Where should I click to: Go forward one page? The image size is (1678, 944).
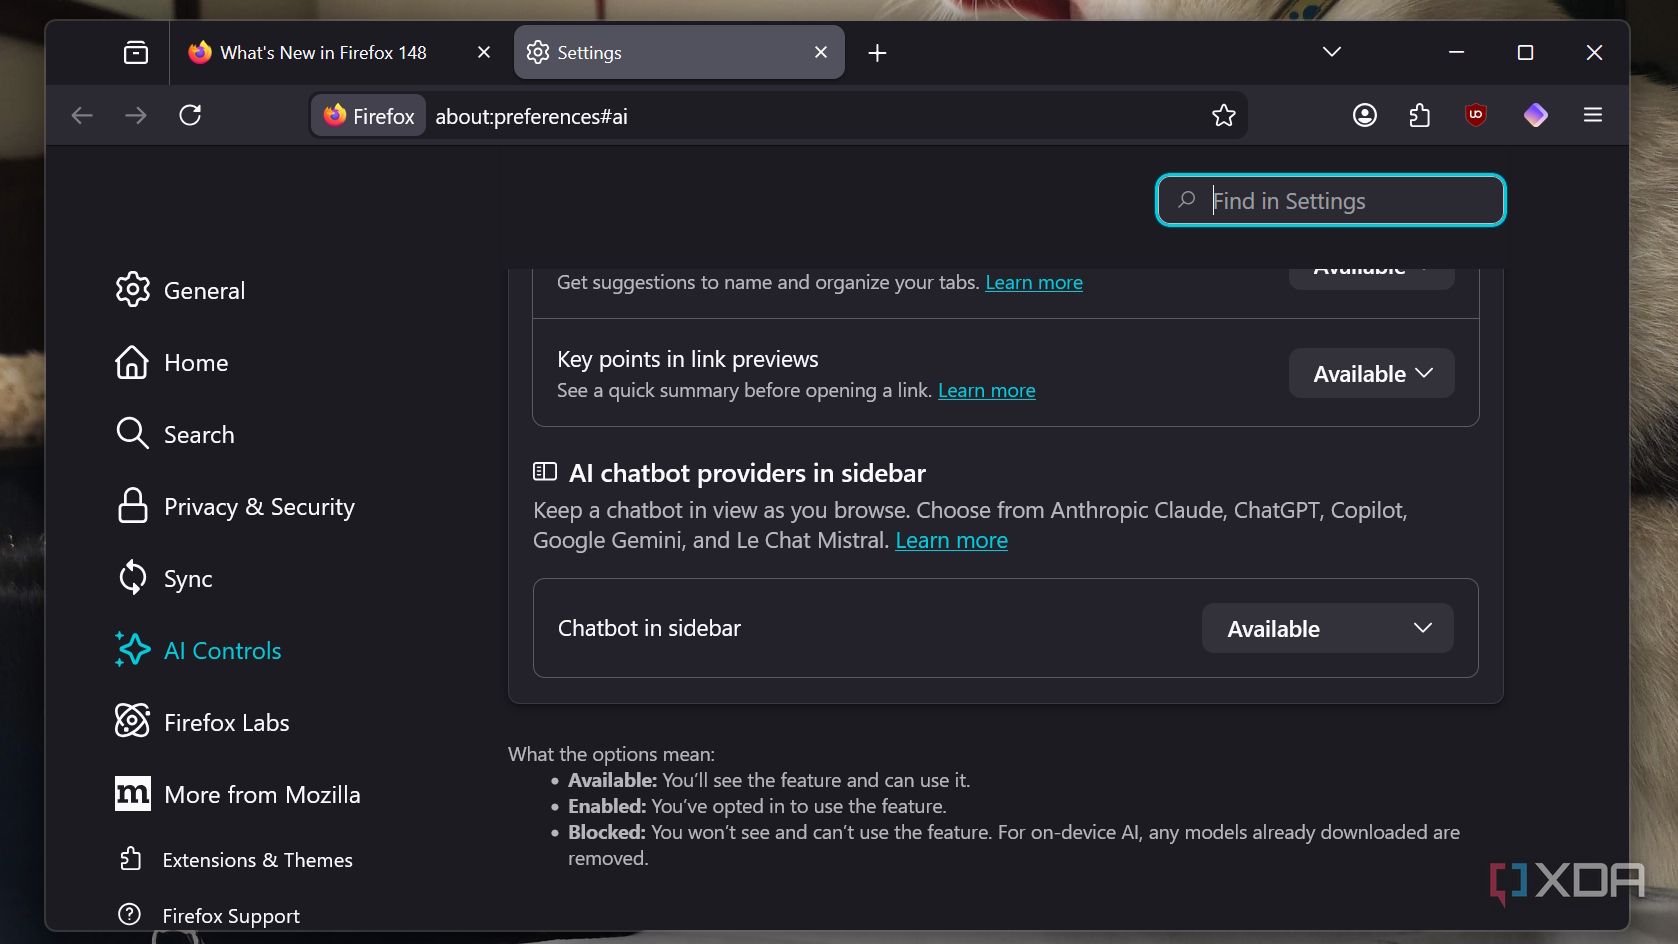coord(136,116)
